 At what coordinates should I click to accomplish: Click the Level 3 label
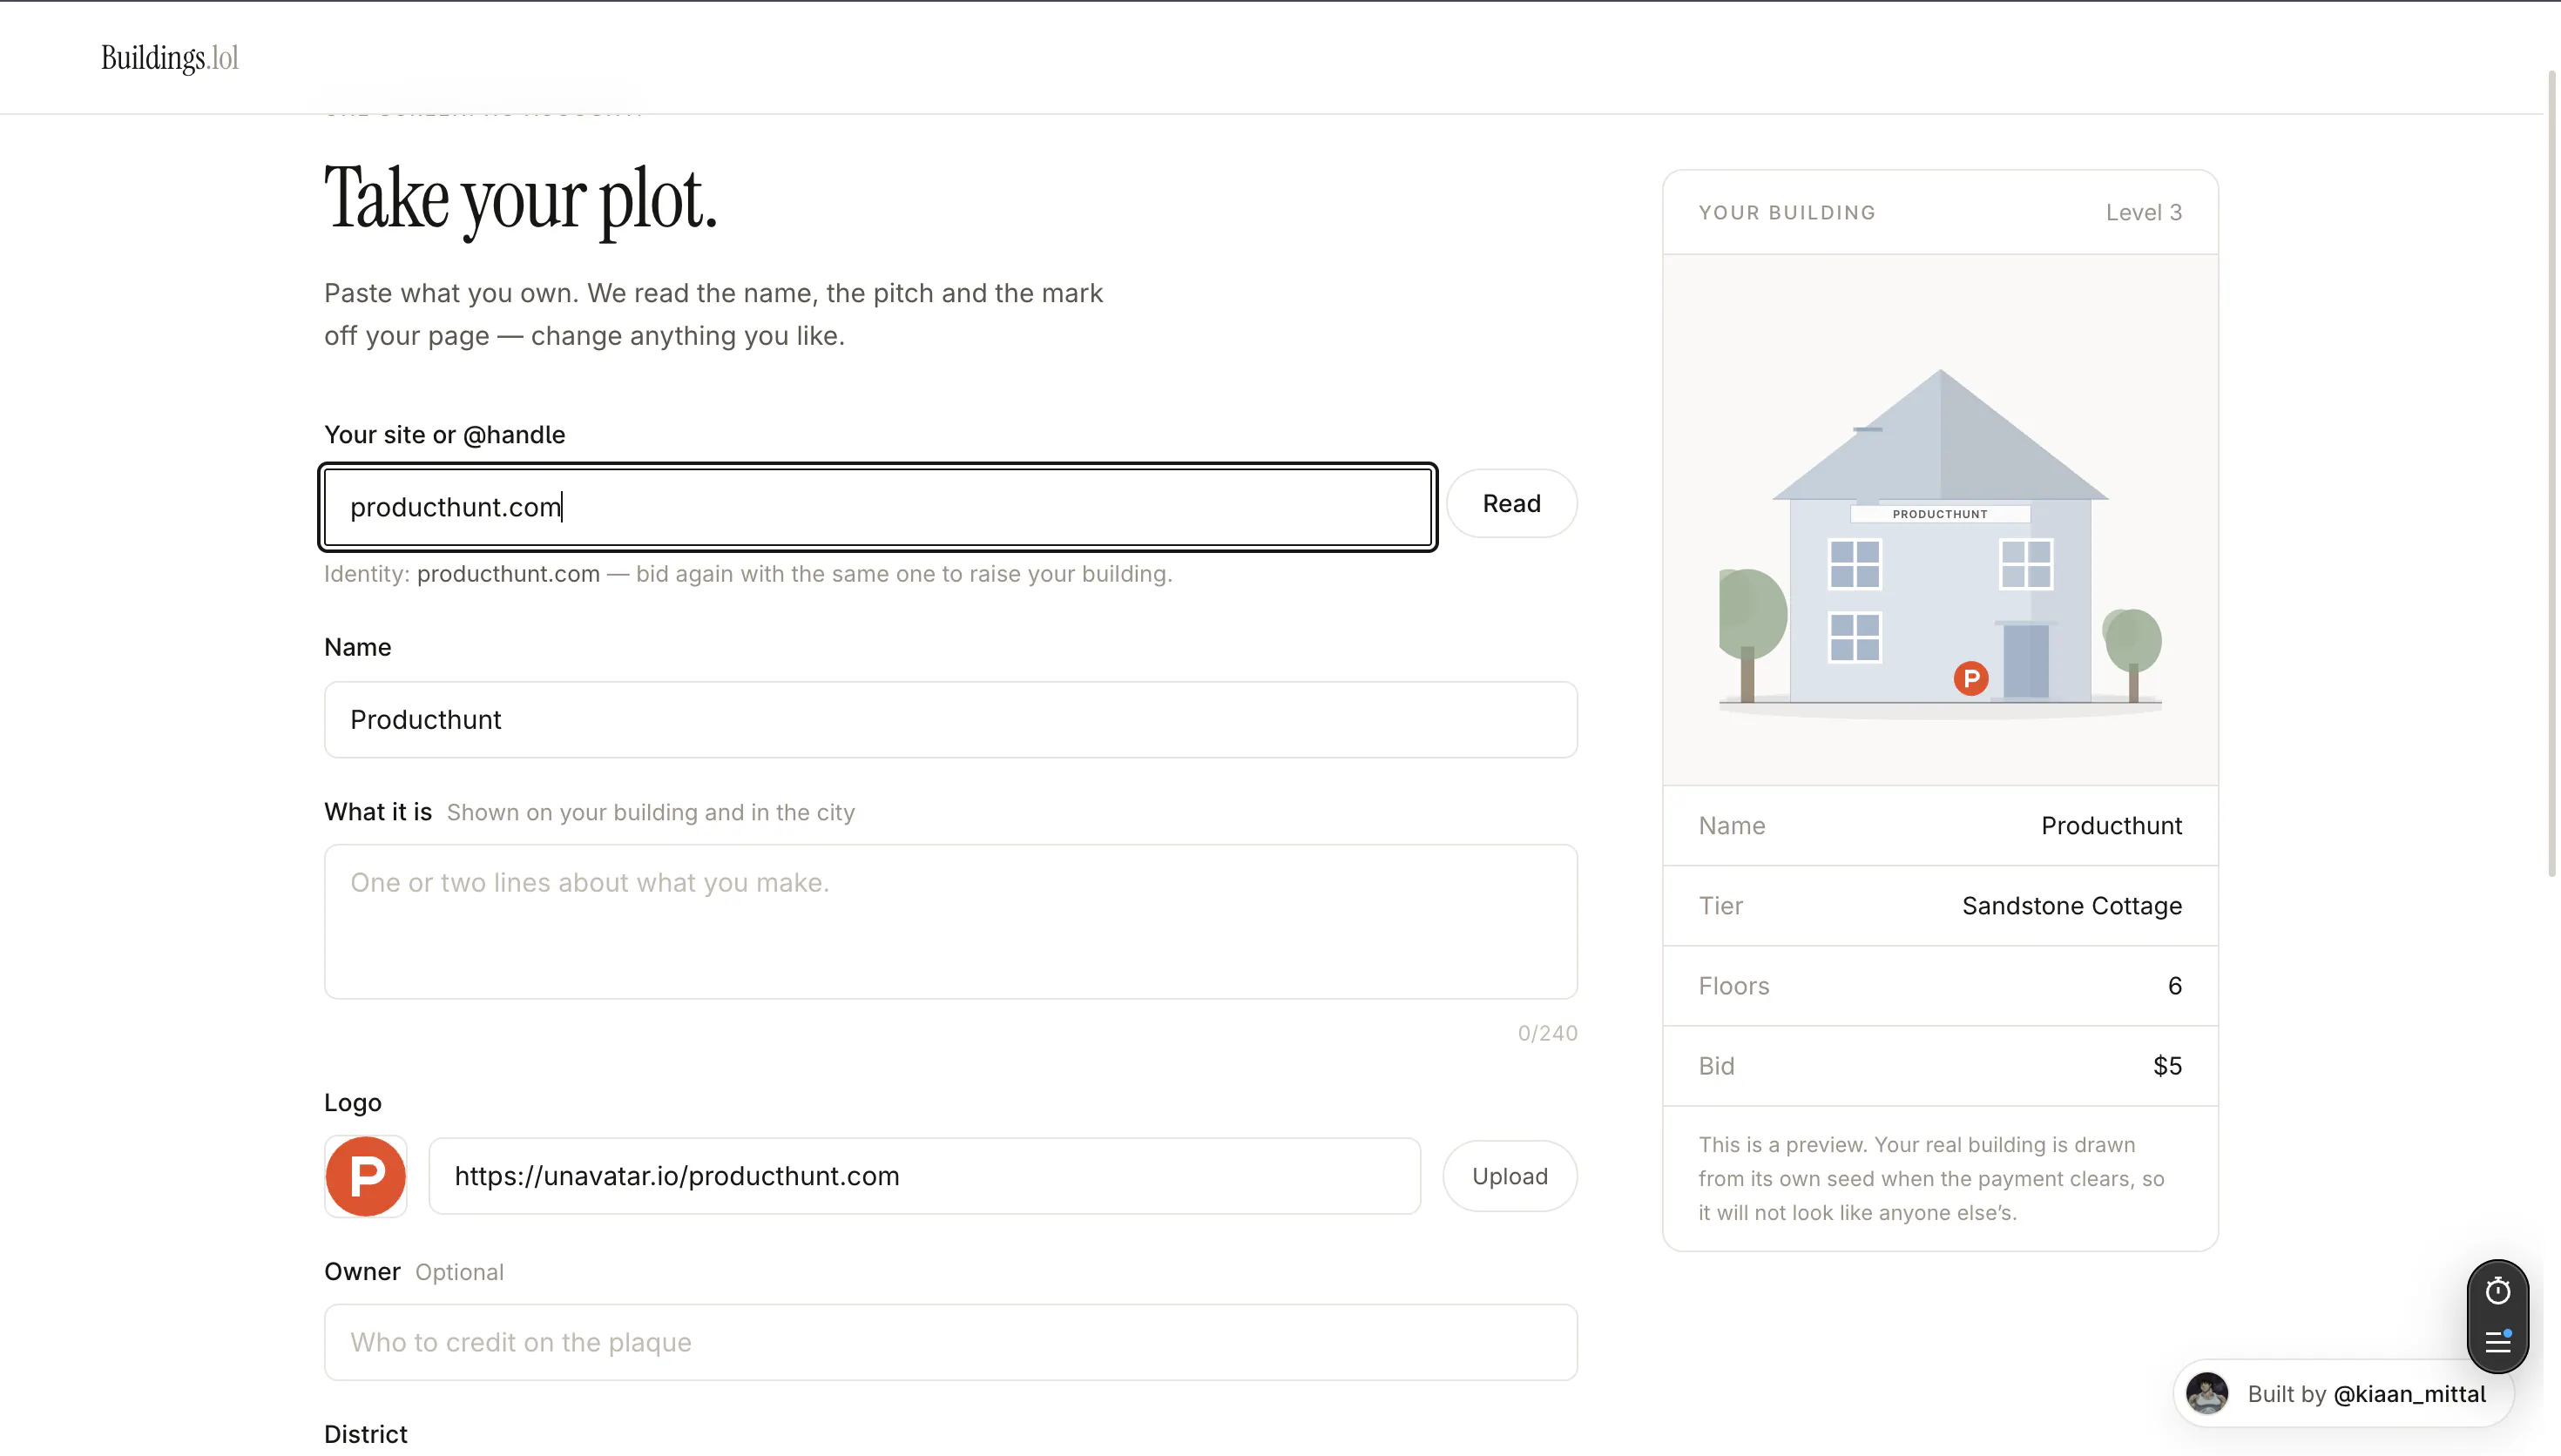2144,213
